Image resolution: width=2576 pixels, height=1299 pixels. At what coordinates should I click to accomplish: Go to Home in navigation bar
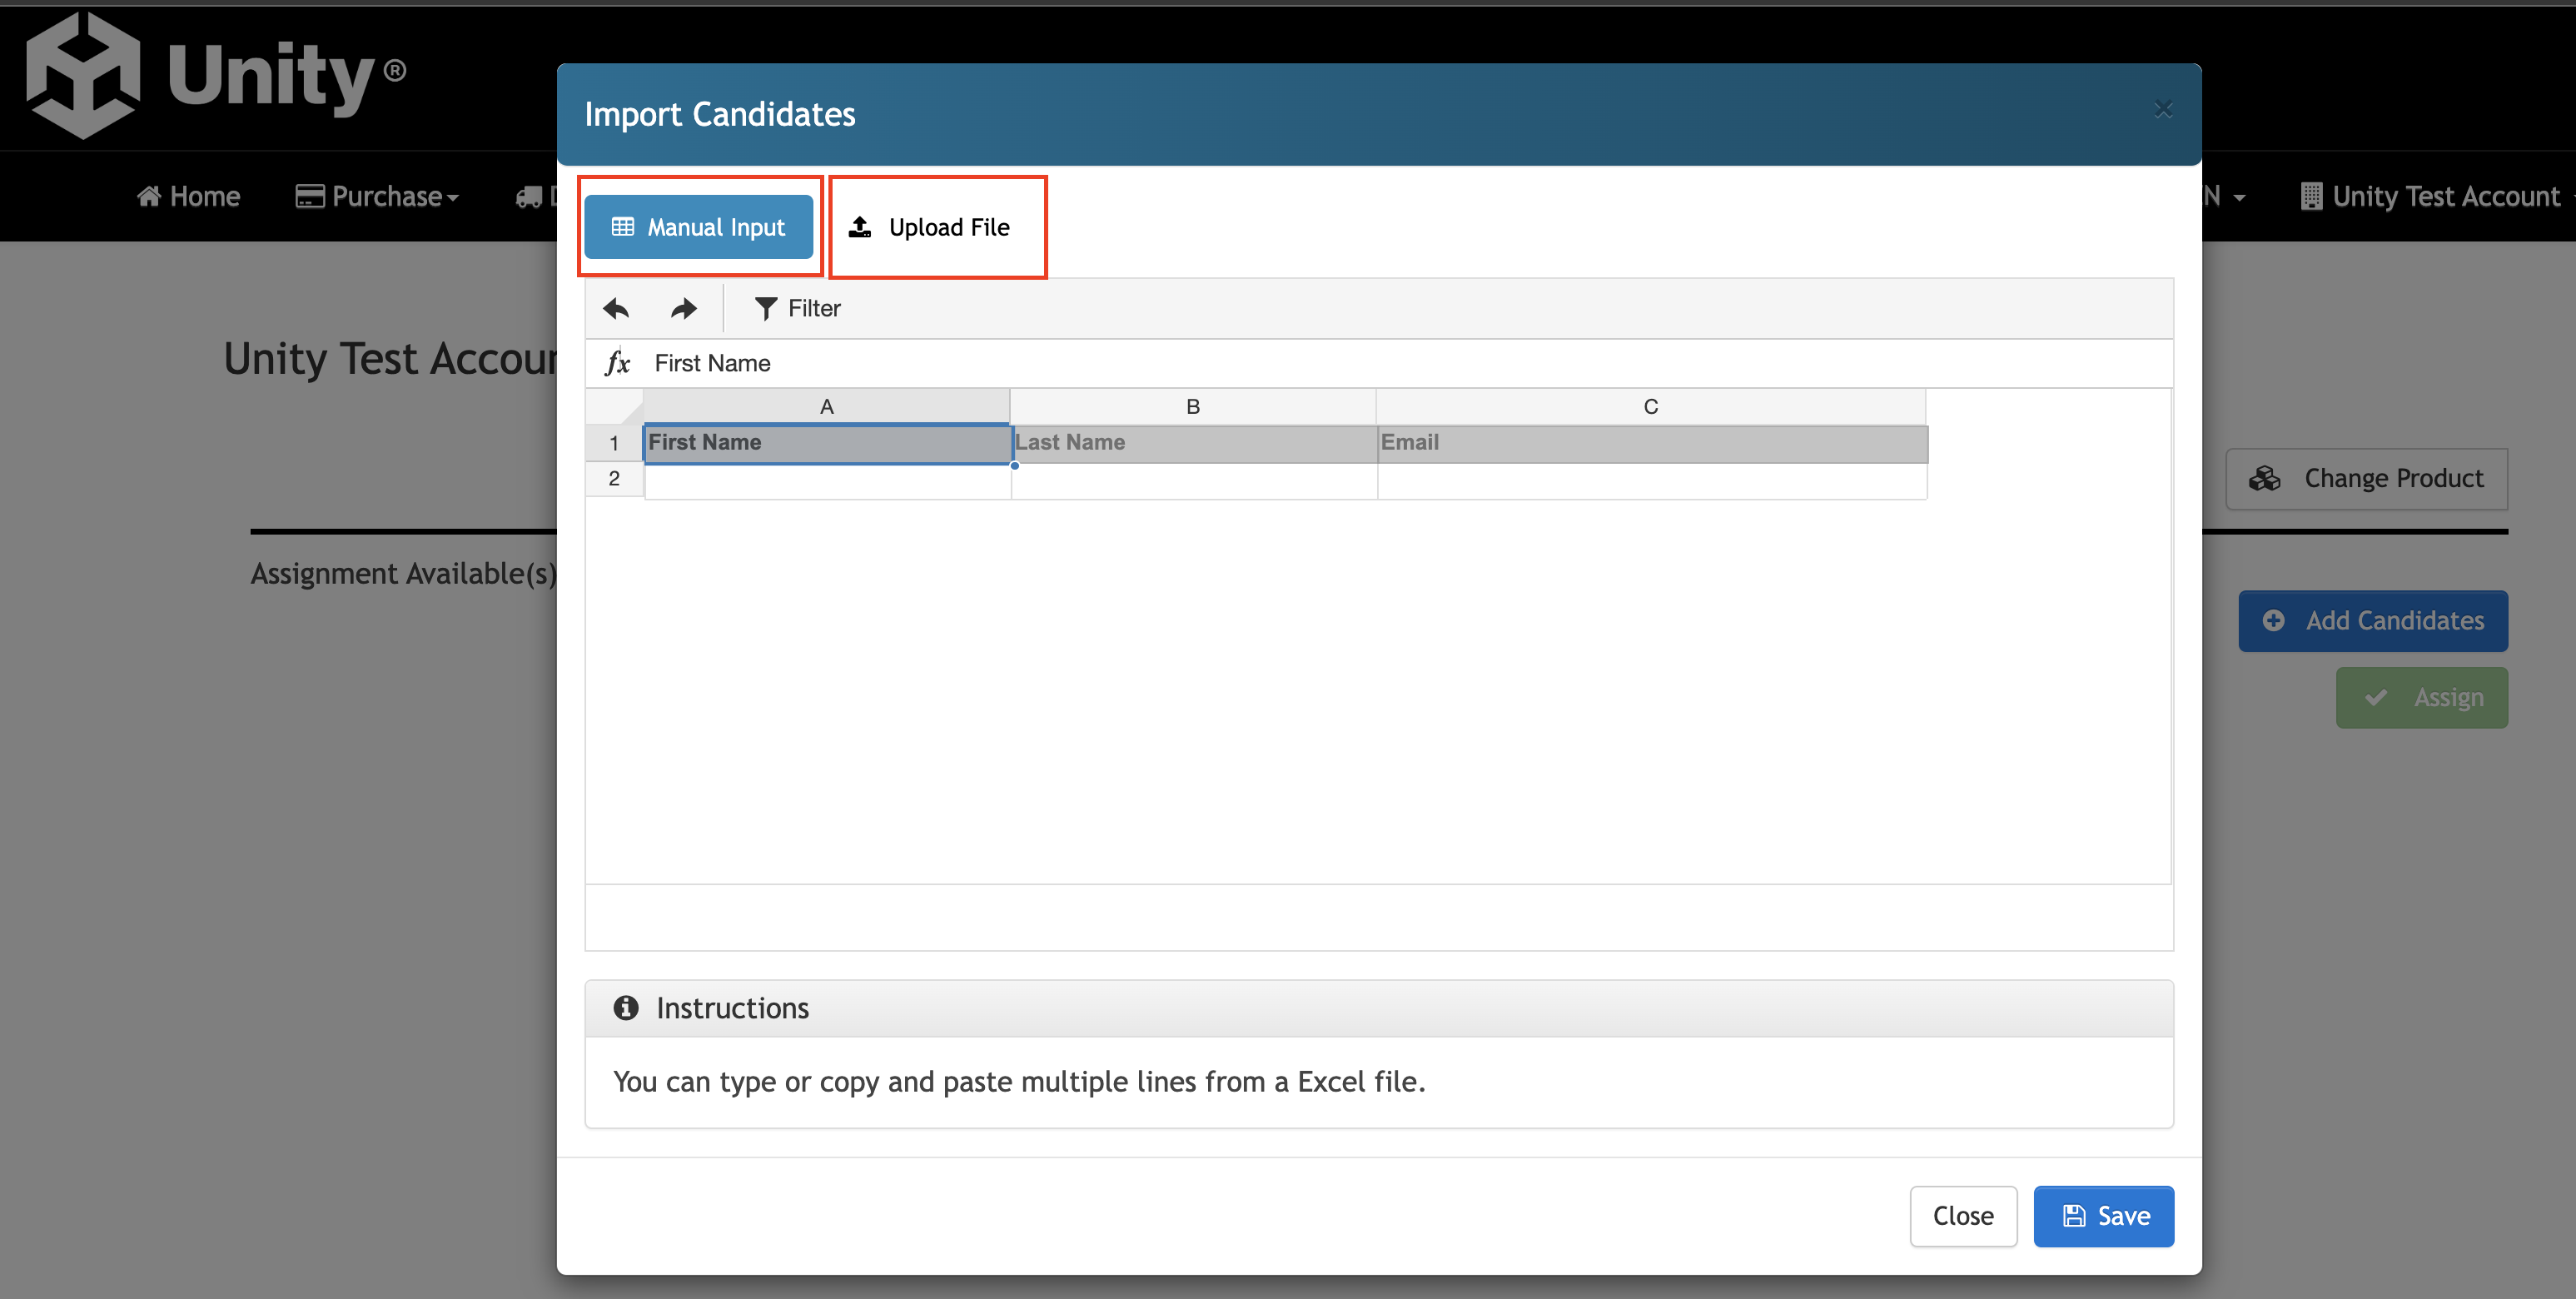click(x=188, y=196)
